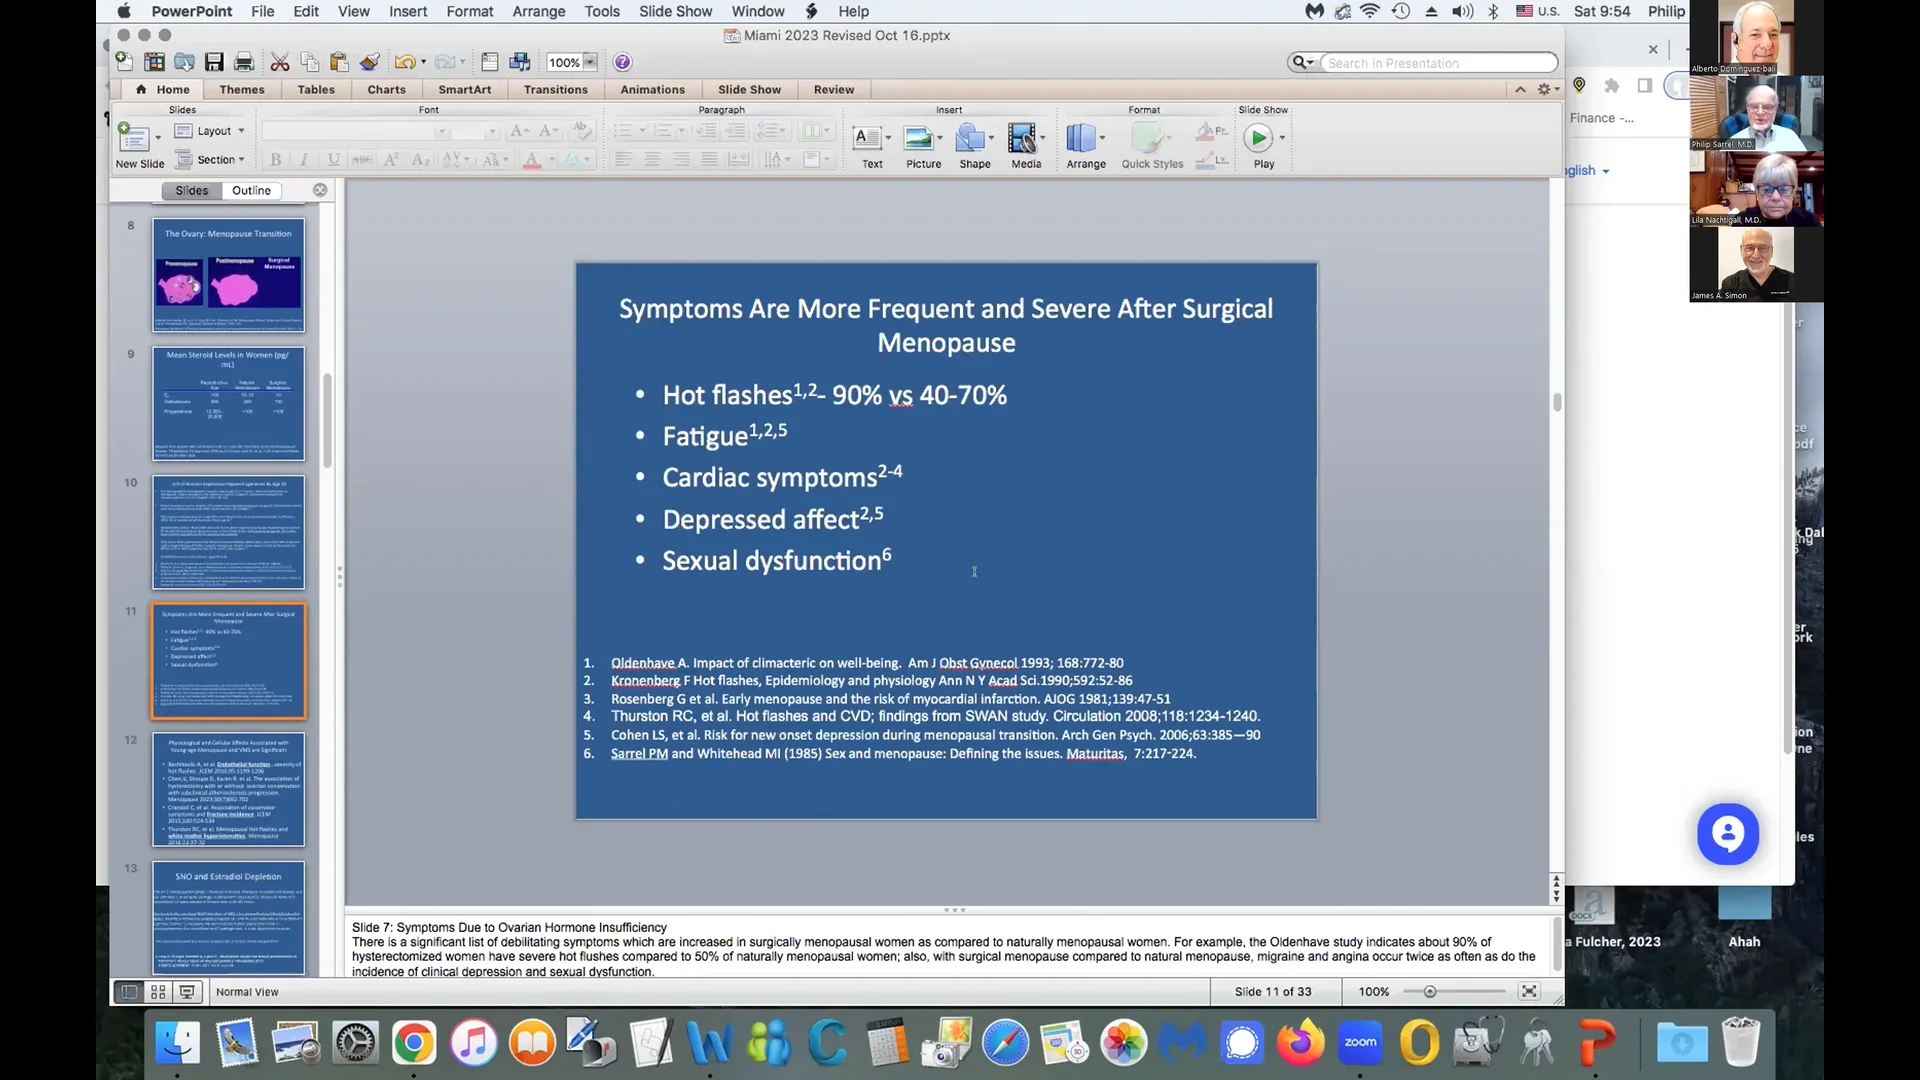Open the ribbon settings gear menu

pyautogui.click(x=1548, y=89)
